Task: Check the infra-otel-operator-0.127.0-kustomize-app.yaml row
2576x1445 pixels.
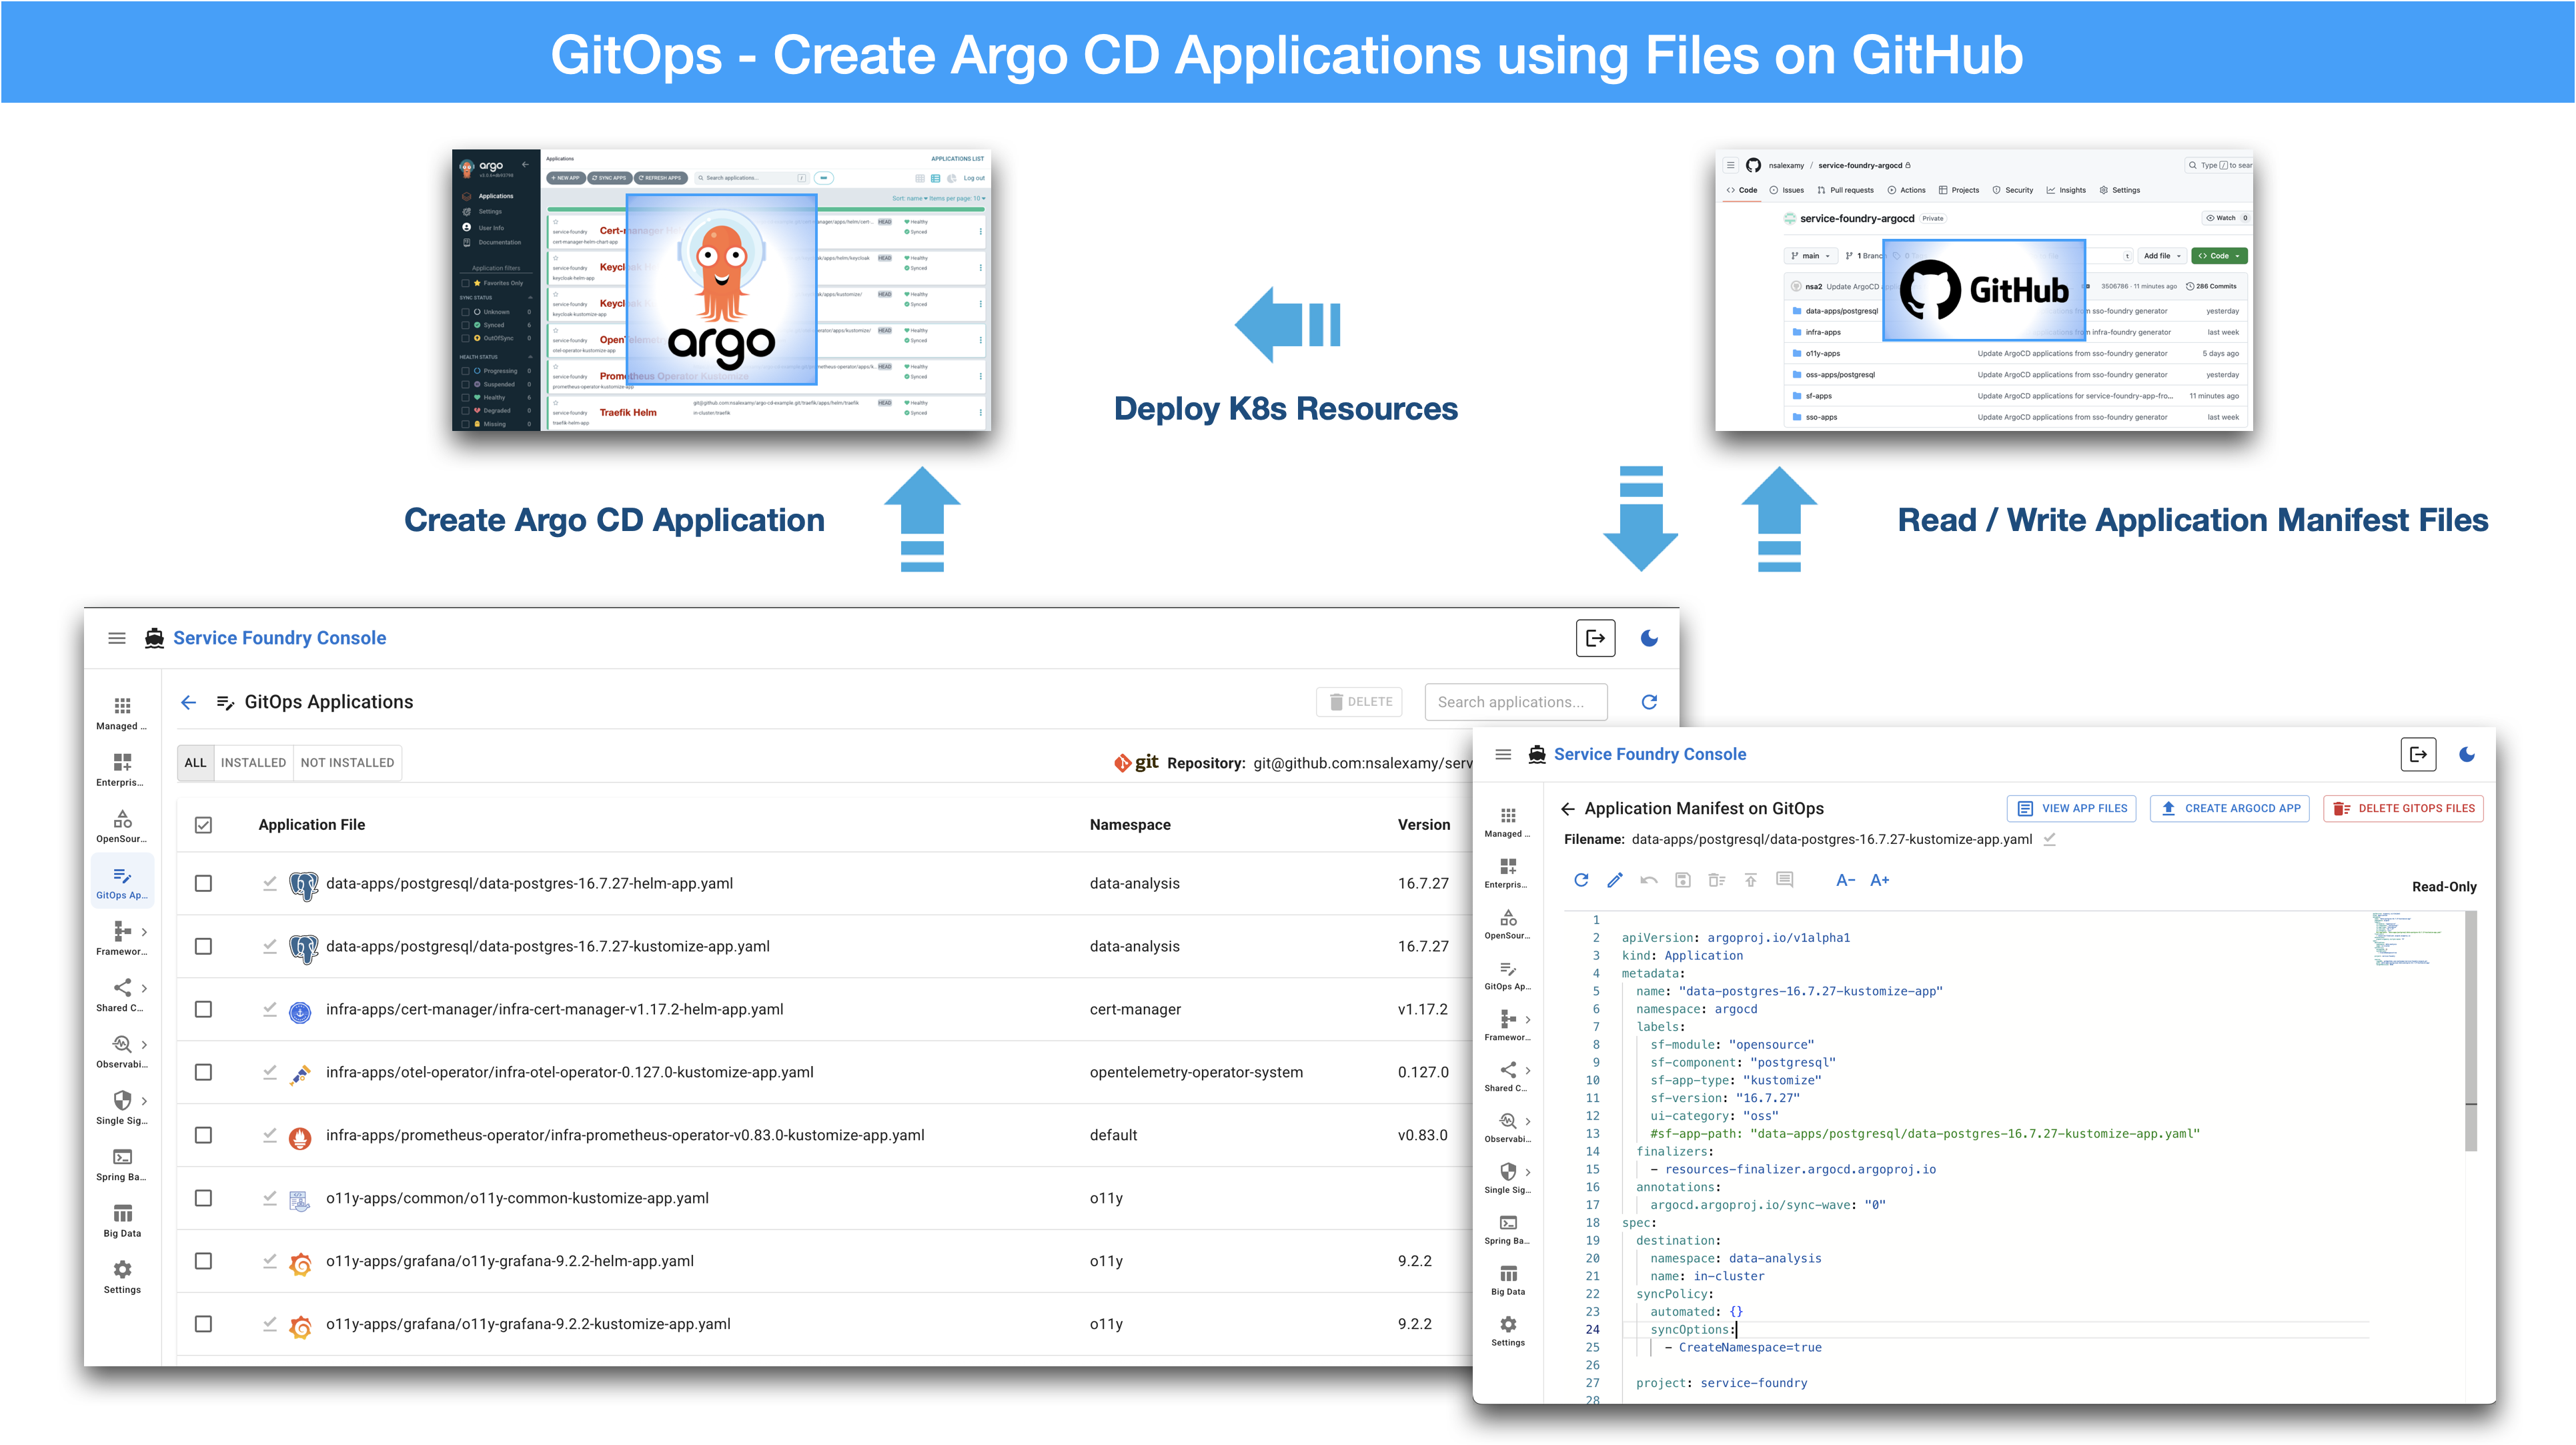Action: point(203,1072)
